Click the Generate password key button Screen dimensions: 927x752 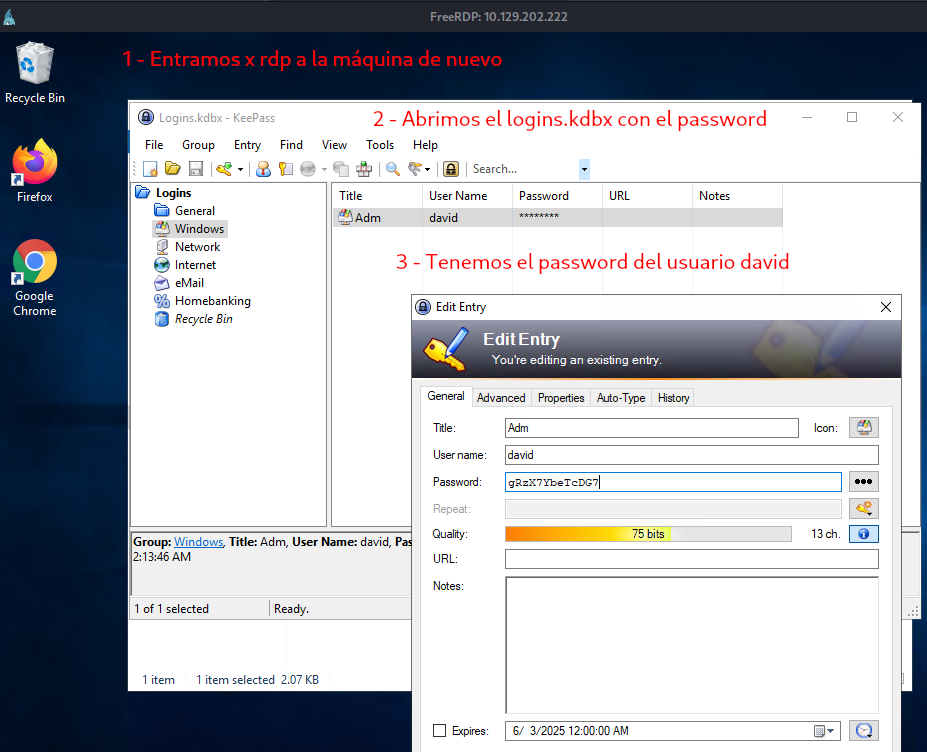(x=863, y=508)
